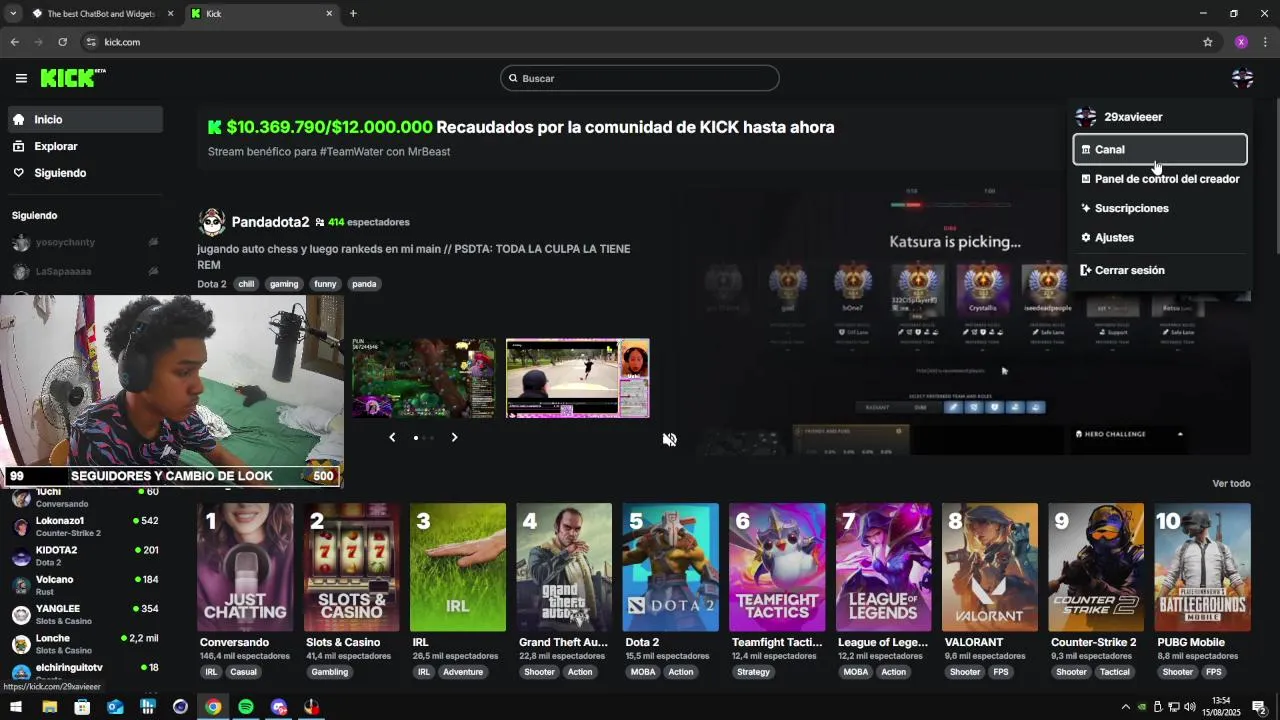Screen dimensions: 1280x720
Task: Open Explorar in sidebar
Action: click(85, 146)
